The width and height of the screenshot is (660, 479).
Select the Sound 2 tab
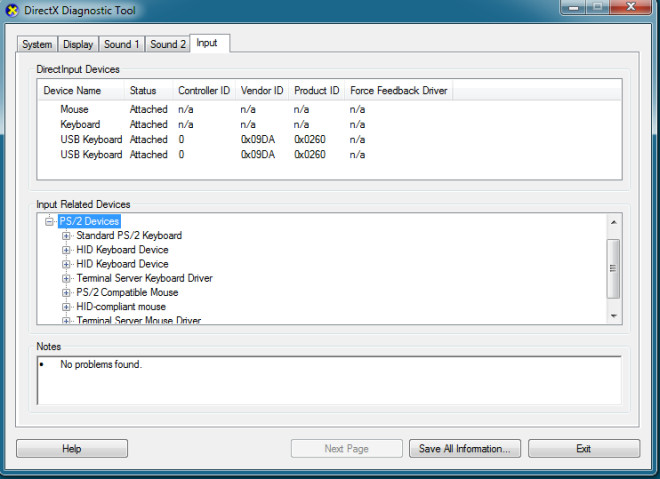click(x=168, y=44)
